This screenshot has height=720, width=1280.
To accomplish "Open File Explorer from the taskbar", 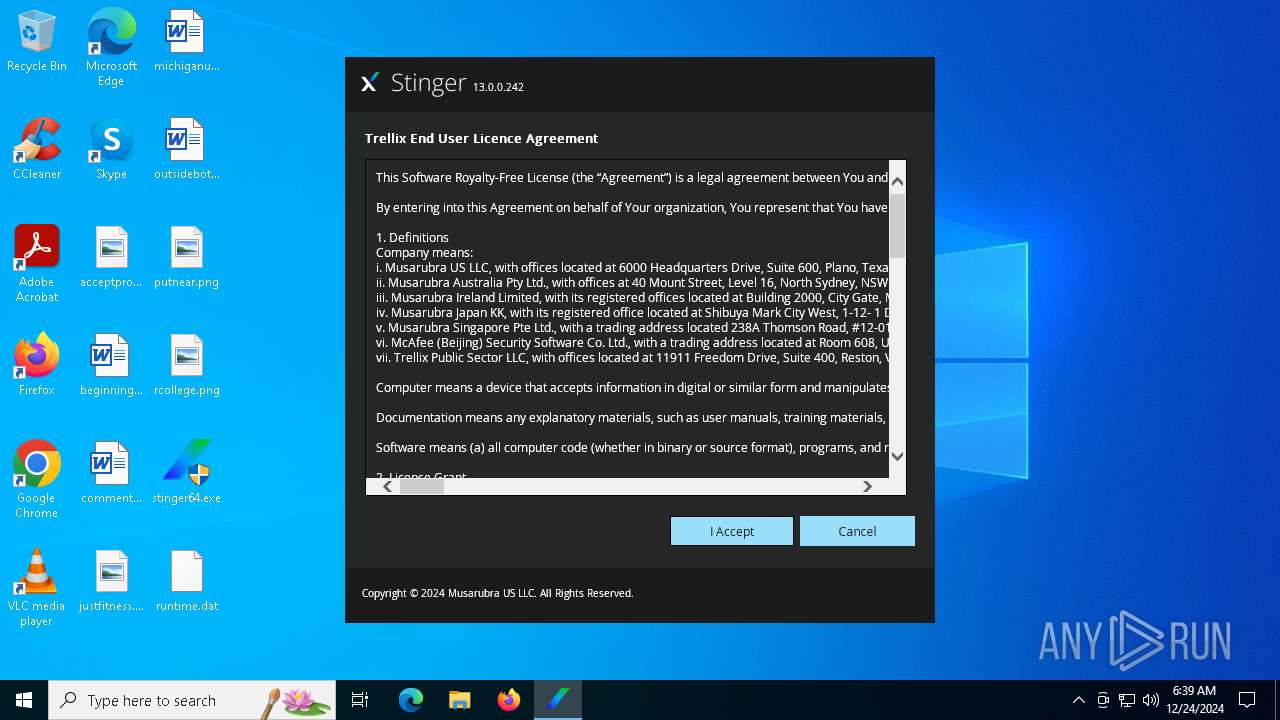I will [x=460, y=700].
